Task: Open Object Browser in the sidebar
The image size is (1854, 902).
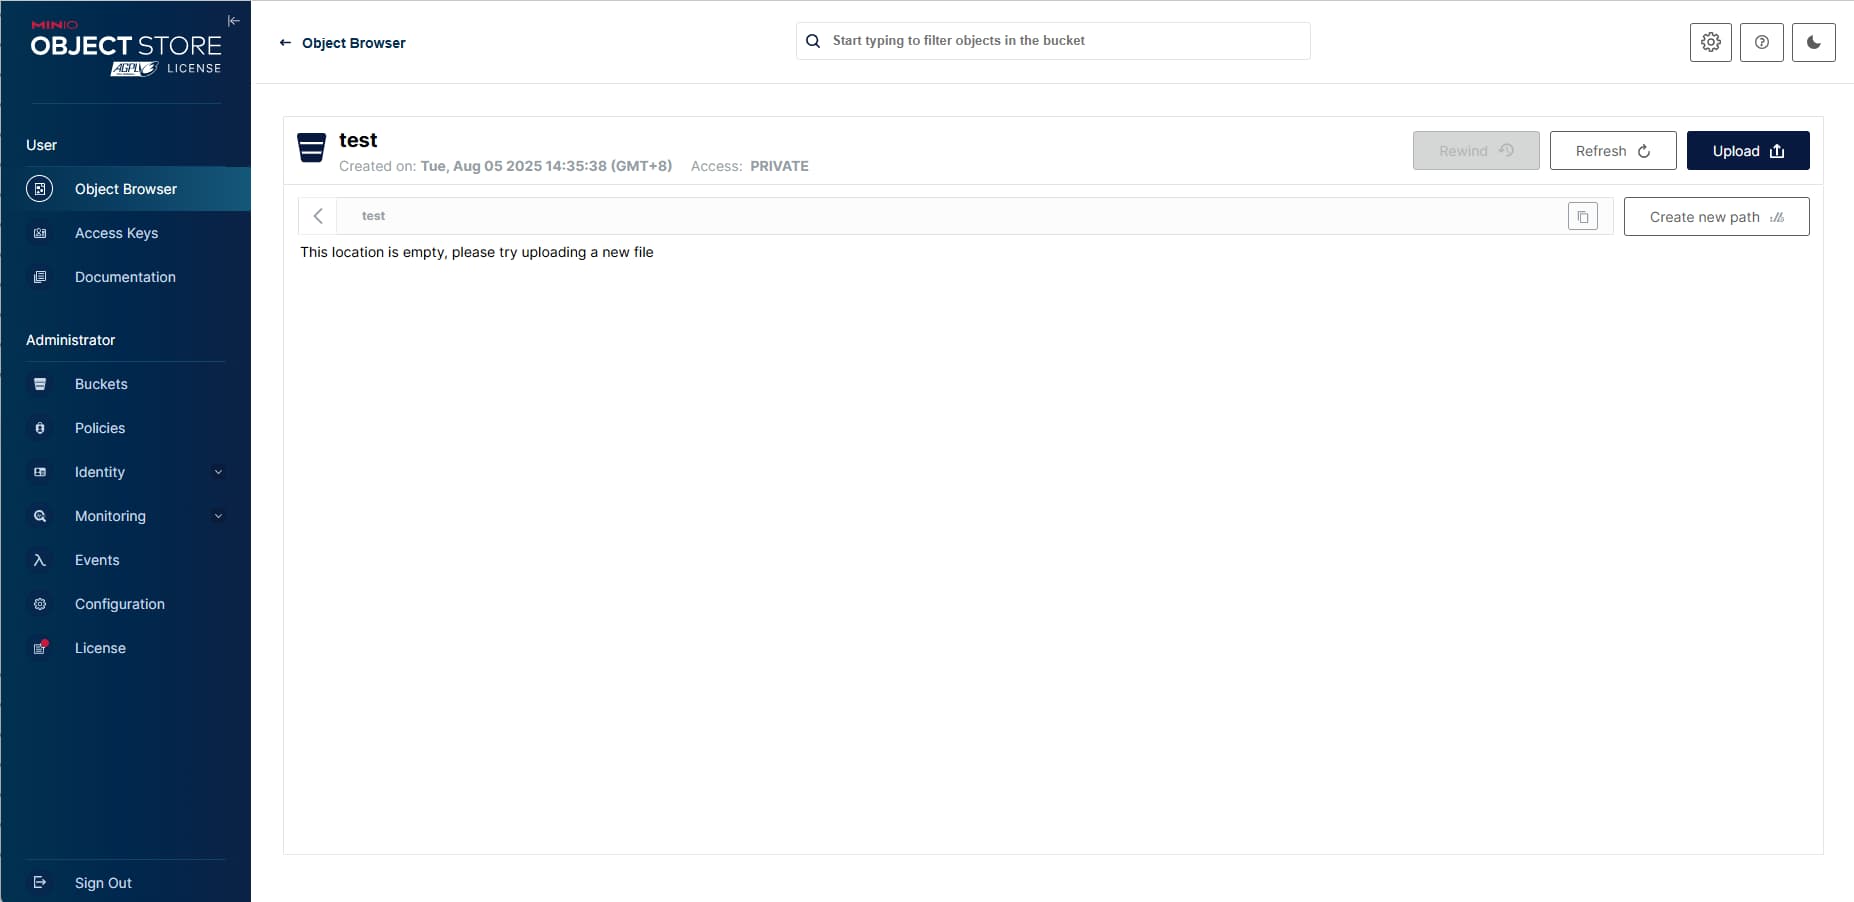Action: 126,189
